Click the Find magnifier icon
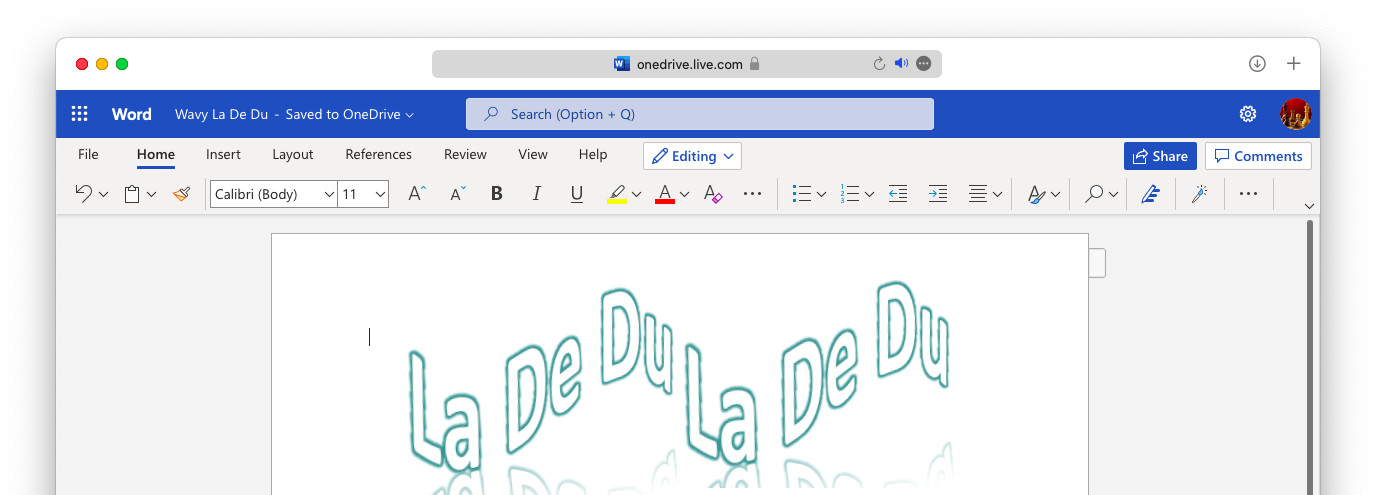1376x495 pixels. 1094,194
